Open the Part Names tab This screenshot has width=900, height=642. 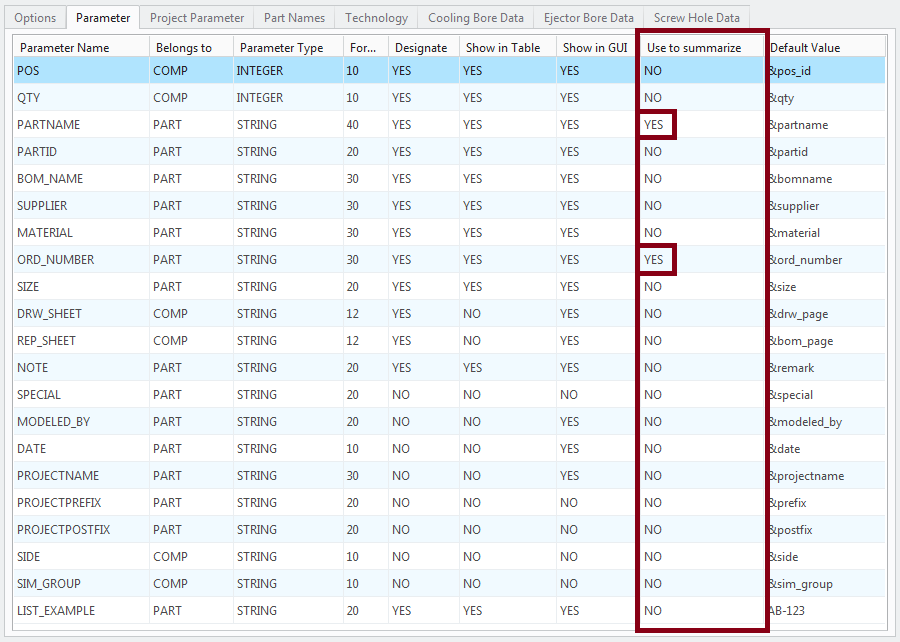294,18
